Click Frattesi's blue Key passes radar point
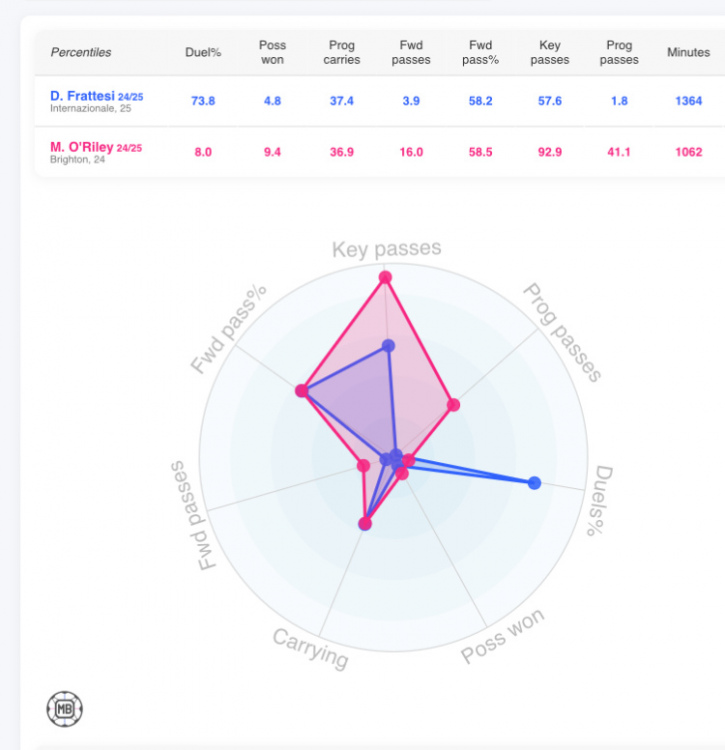The width and height of the screenshot is (725, 750). pos(388,345)
